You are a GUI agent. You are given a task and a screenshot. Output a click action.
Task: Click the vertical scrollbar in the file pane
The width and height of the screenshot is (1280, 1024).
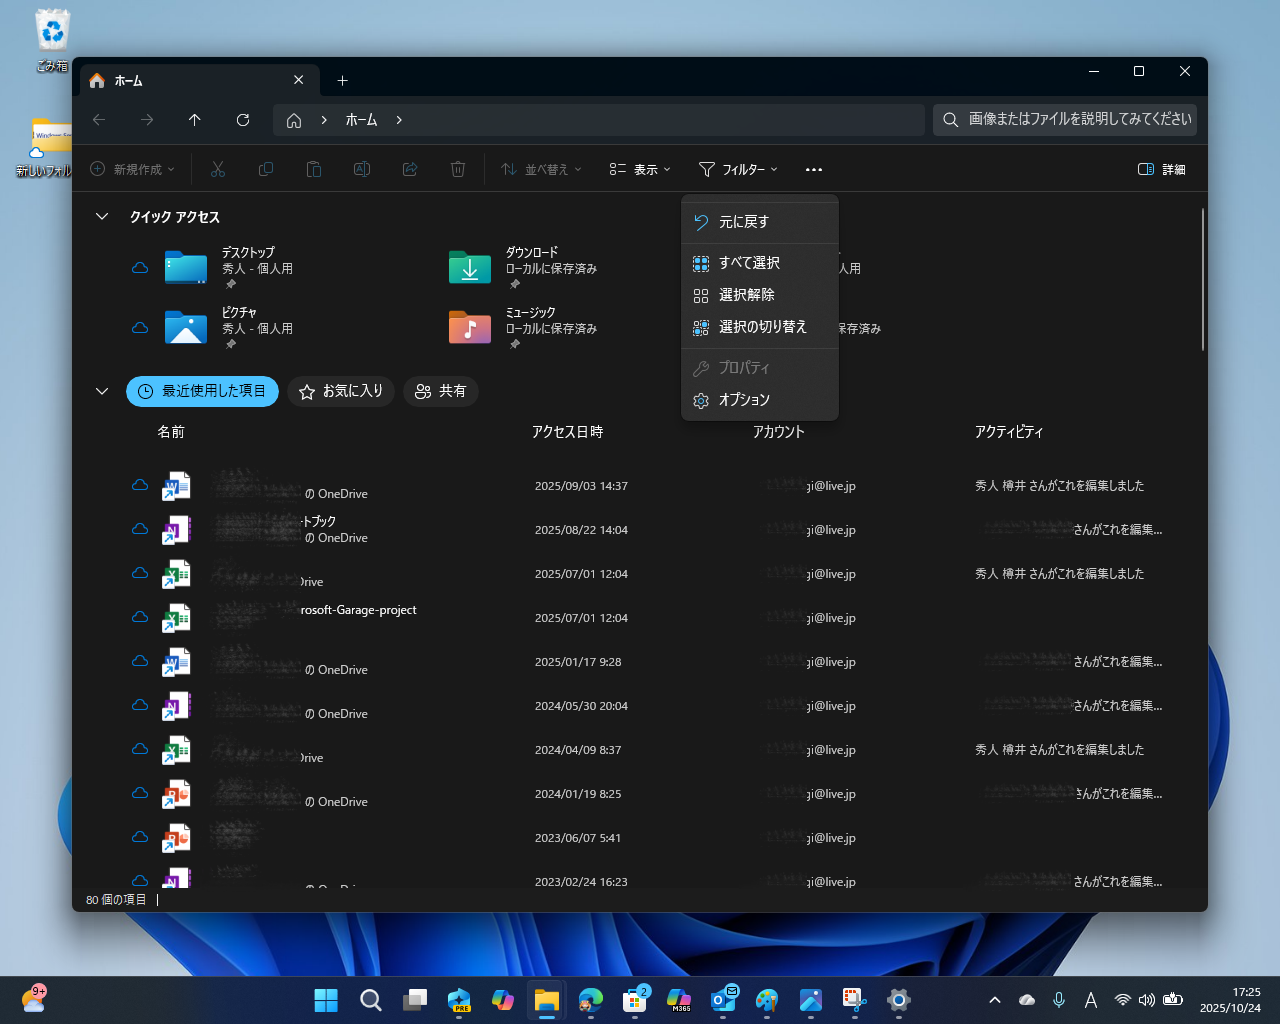coord(1202,280)
